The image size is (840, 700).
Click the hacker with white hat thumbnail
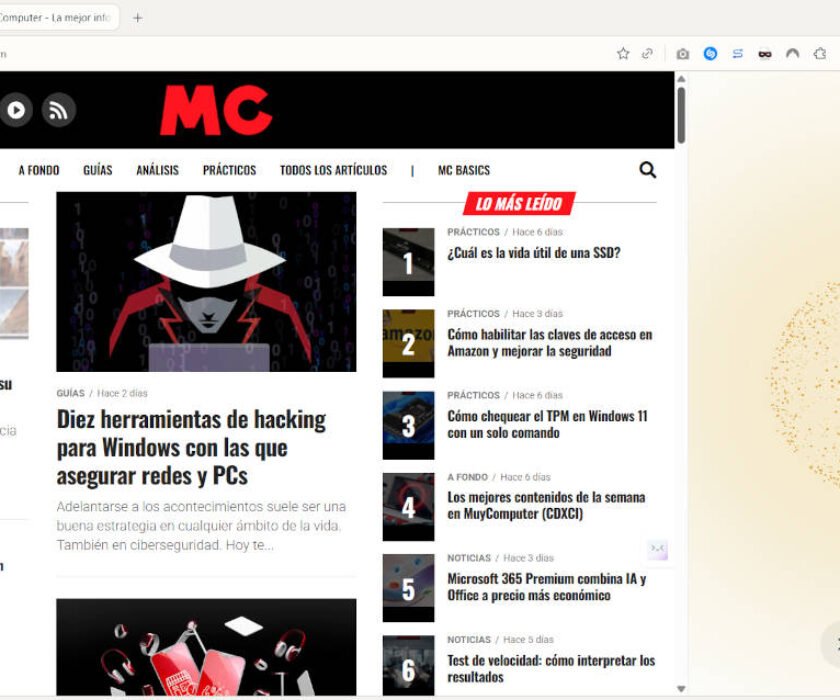[206, 281]
